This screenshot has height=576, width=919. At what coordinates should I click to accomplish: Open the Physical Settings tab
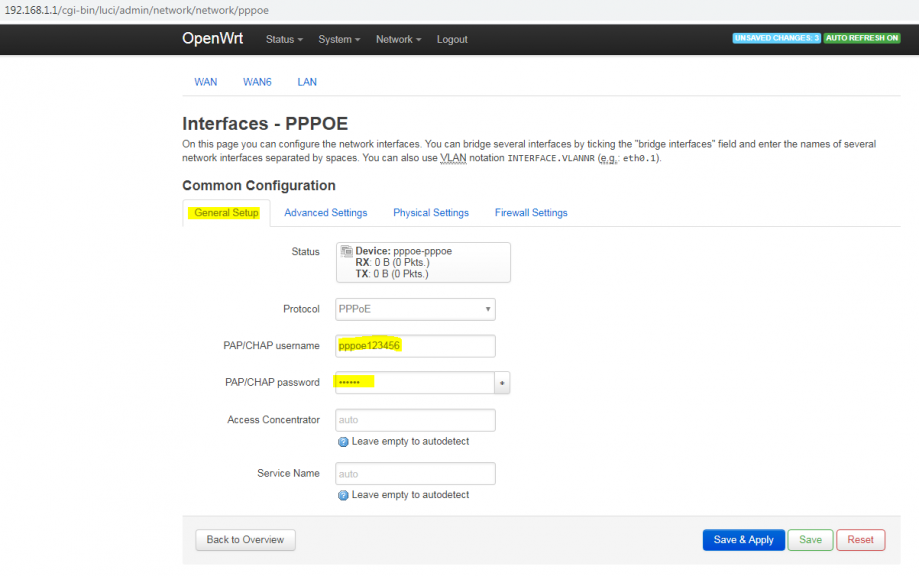click(430, 213)
